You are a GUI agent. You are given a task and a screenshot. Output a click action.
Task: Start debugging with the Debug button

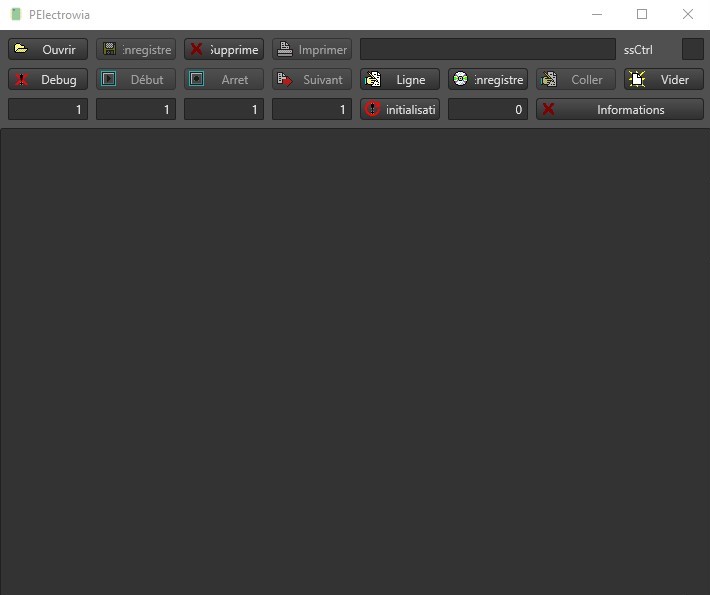coord(48,79)
